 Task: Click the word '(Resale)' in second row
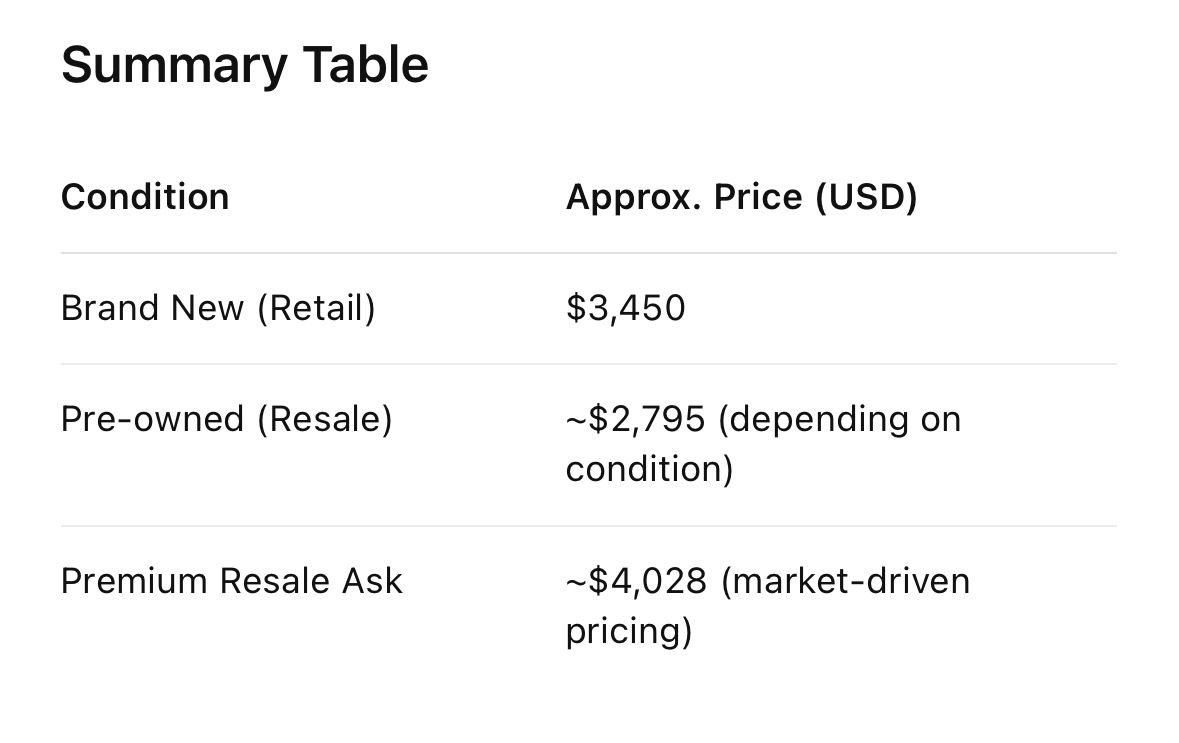point(324,419)
